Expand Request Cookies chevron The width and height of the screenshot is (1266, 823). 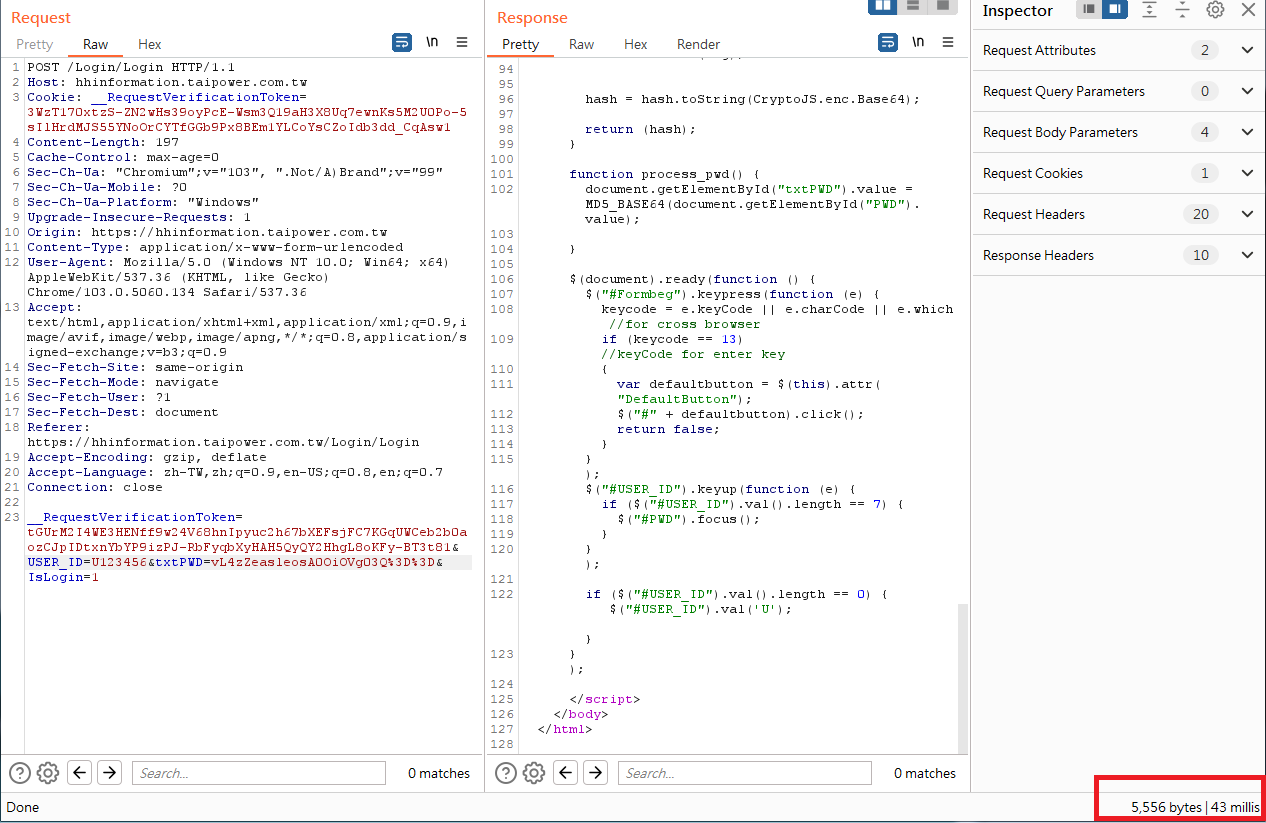tap(1247, 173)
